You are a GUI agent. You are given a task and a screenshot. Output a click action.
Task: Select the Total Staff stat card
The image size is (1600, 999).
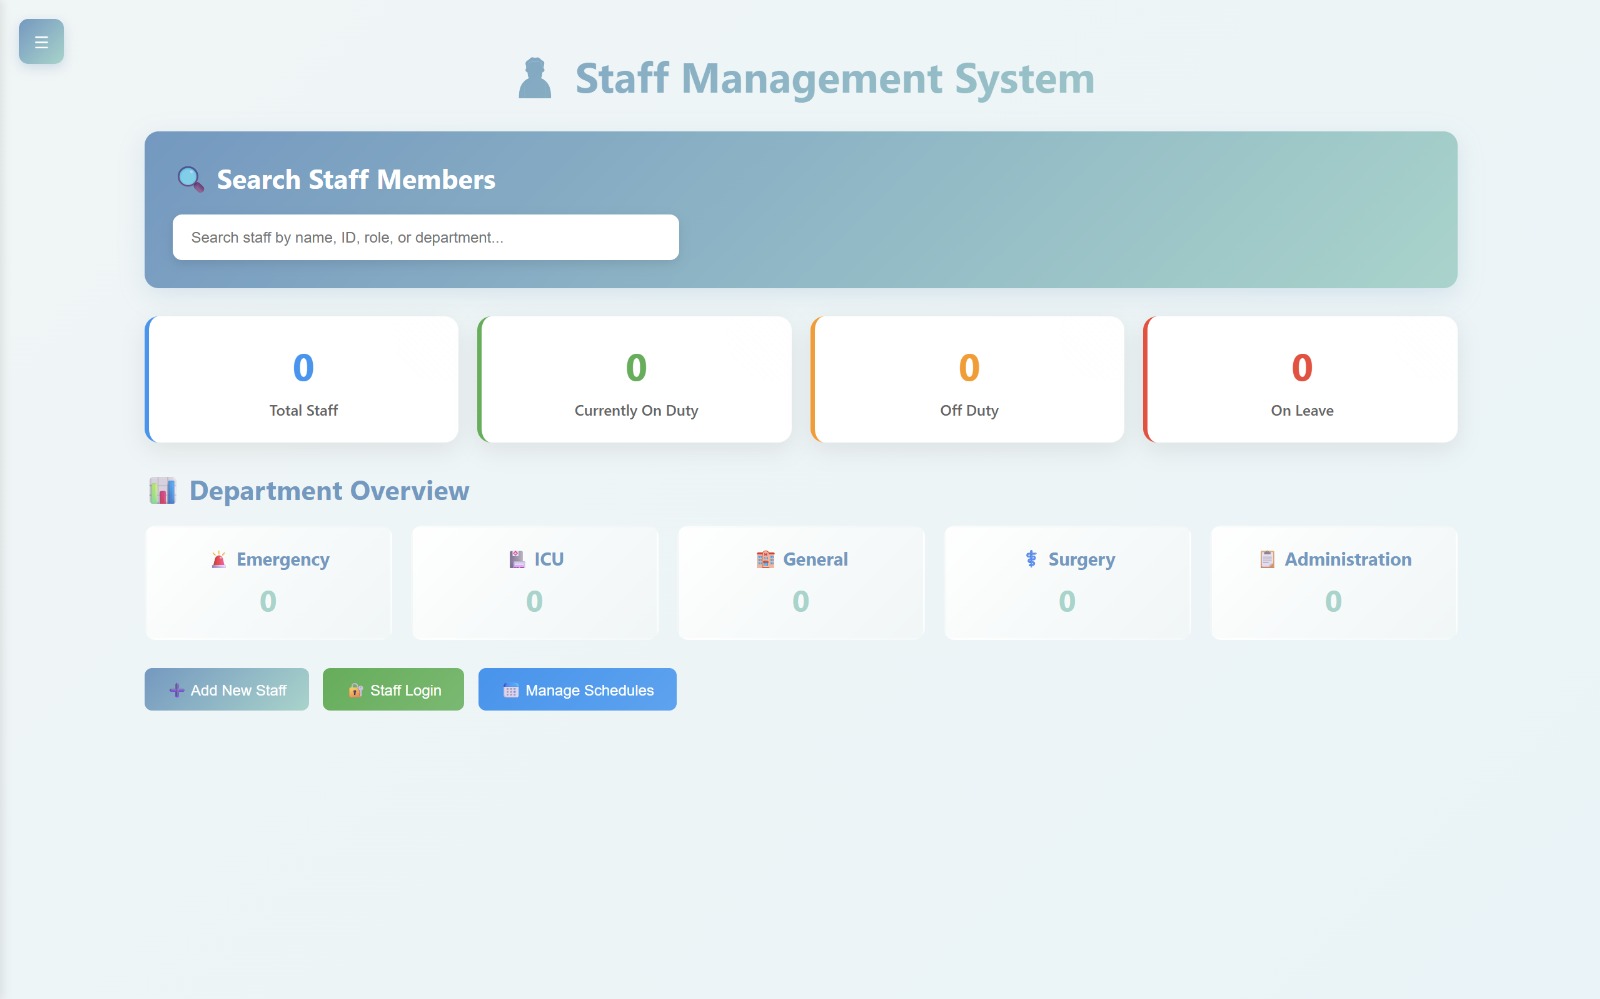tap(302, 380)
